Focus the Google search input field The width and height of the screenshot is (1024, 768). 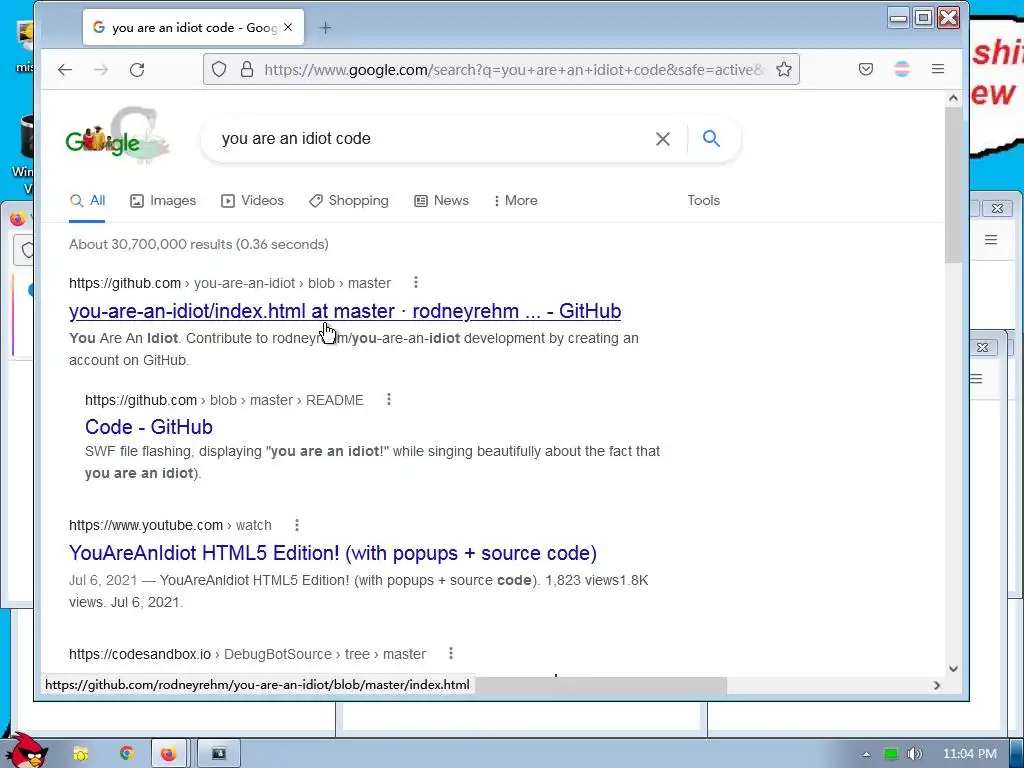[x=431, y=138]
